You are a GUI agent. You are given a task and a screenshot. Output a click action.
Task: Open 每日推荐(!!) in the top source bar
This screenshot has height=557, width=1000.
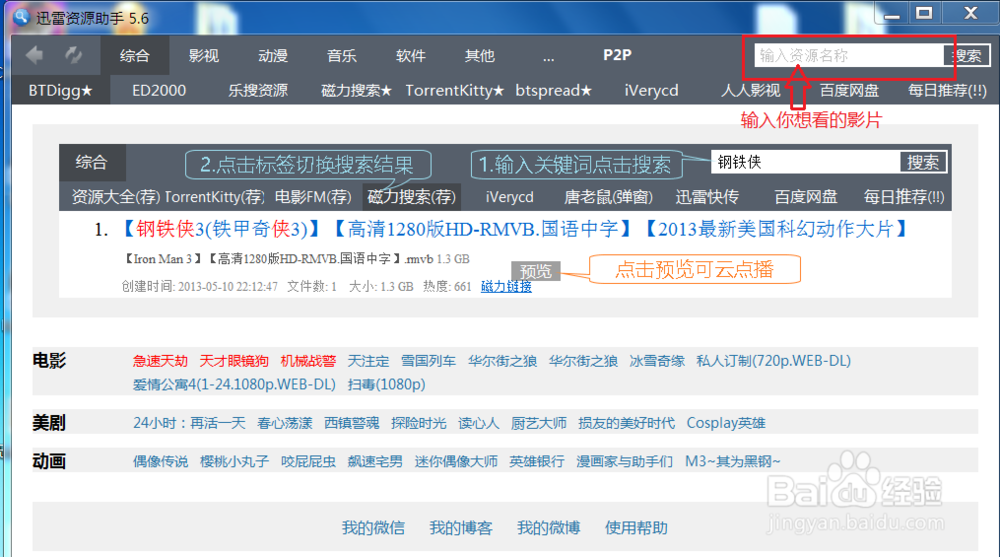tap(947, 91)
